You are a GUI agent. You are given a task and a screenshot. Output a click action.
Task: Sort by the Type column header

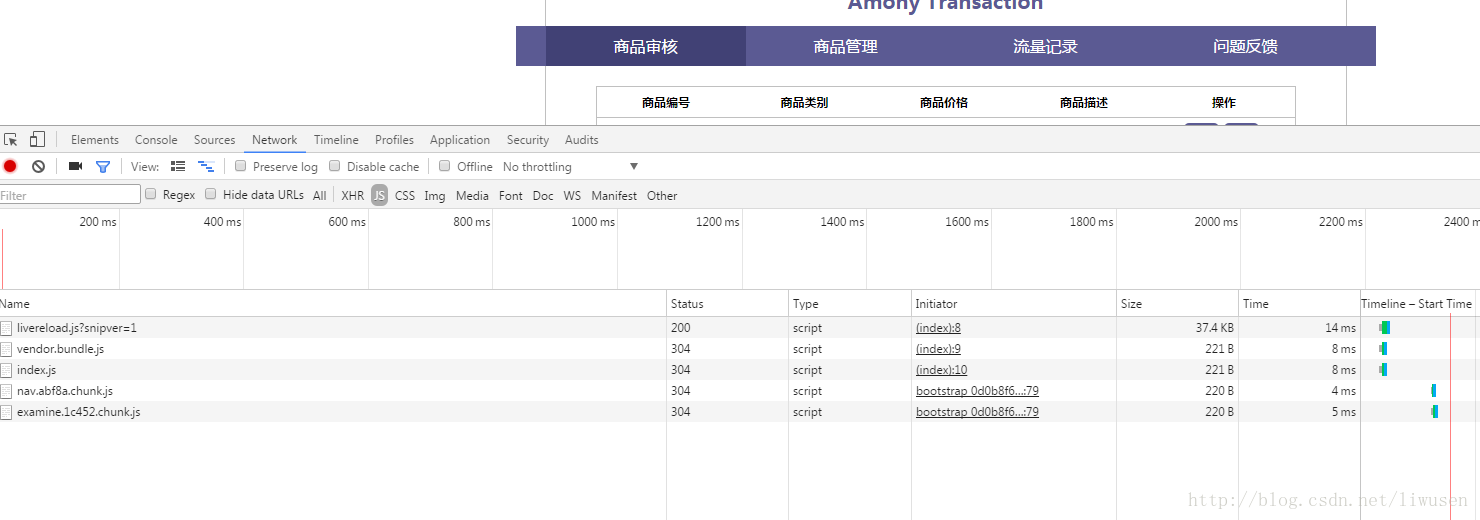pos(850,304)
